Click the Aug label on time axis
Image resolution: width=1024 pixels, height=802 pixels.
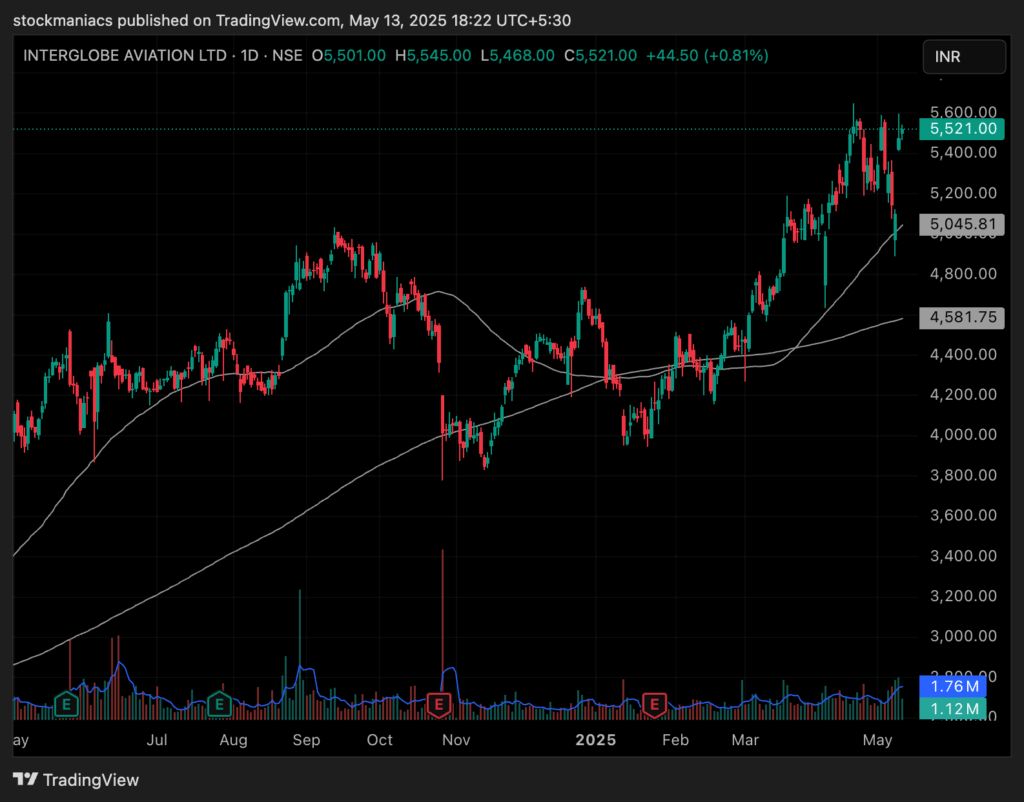click(x=233, y=740)
